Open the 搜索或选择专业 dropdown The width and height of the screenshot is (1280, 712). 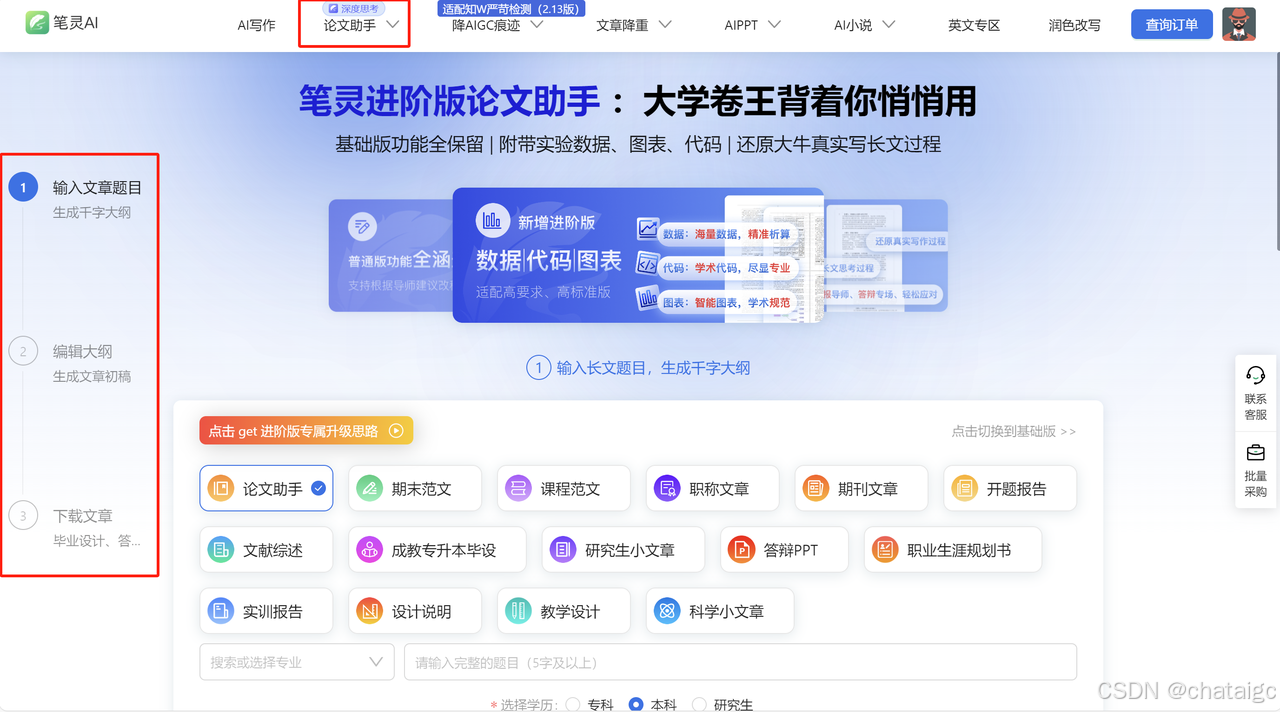coord(297,662)
